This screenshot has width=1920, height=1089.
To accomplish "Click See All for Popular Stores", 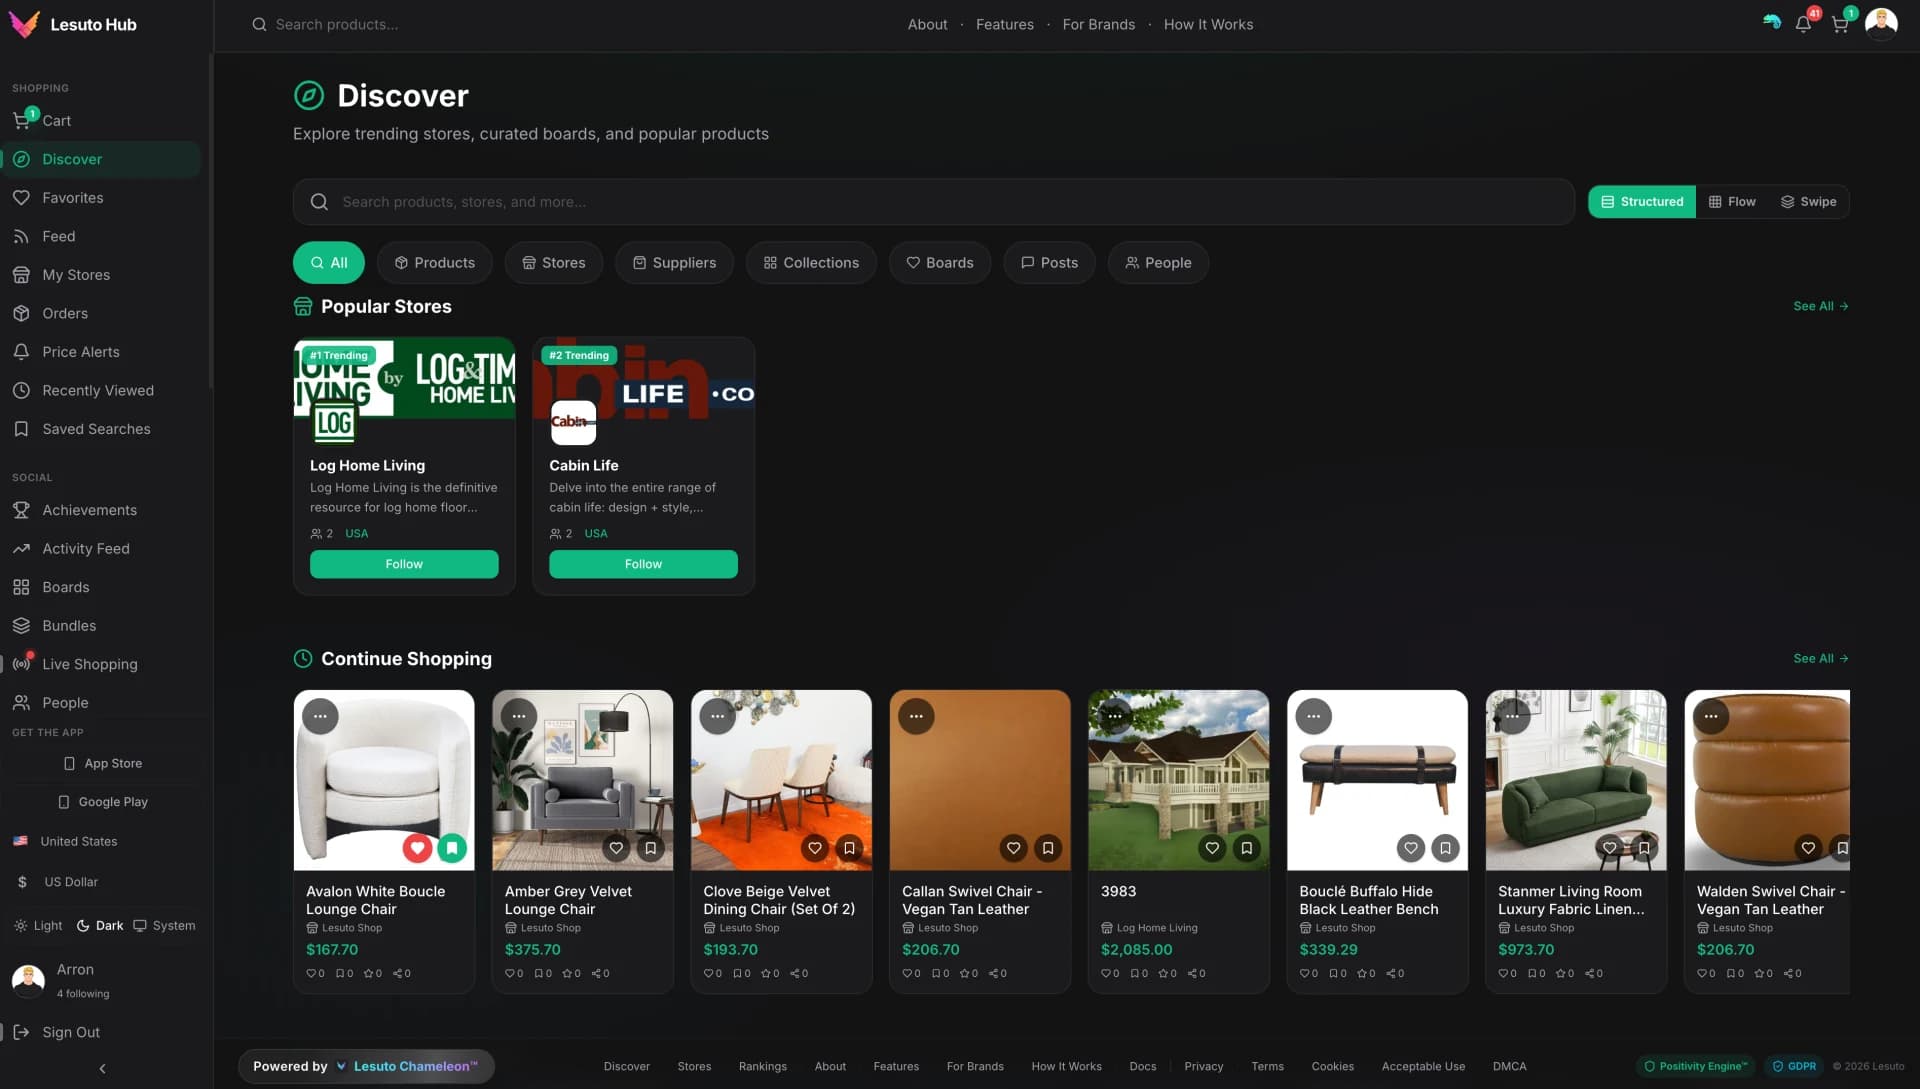I will (x=1820, y=306).
